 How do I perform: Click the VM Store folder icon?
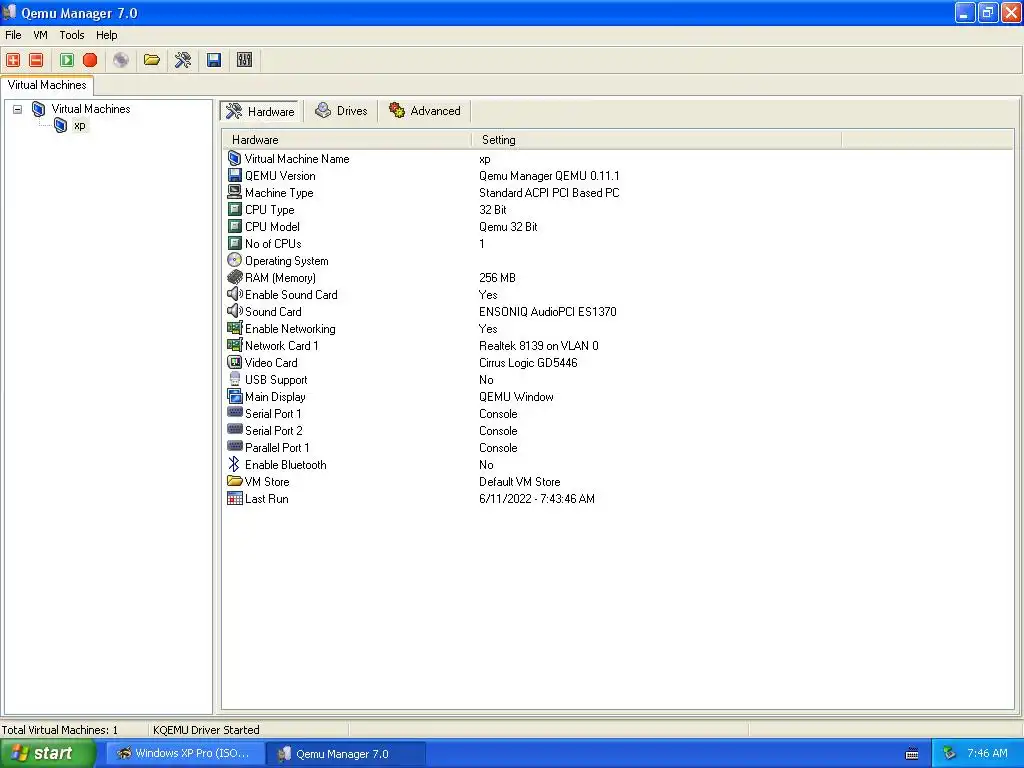(x=234, y=481)
